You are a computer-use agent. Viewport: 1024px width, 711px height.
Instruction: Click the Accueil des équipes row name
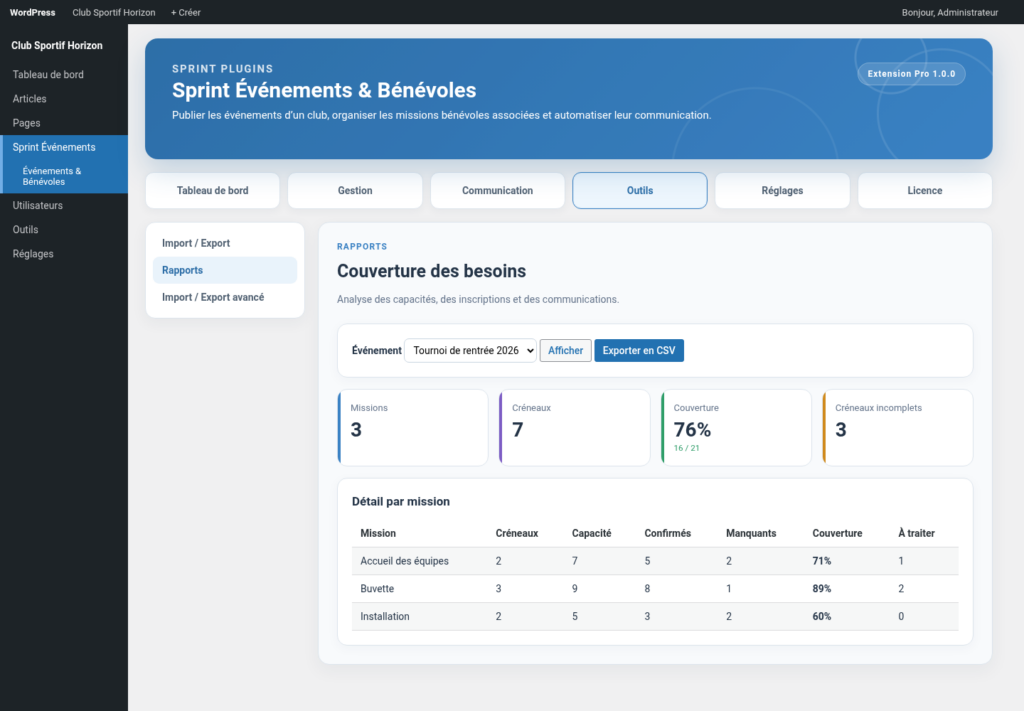click(x=404, y=561)
